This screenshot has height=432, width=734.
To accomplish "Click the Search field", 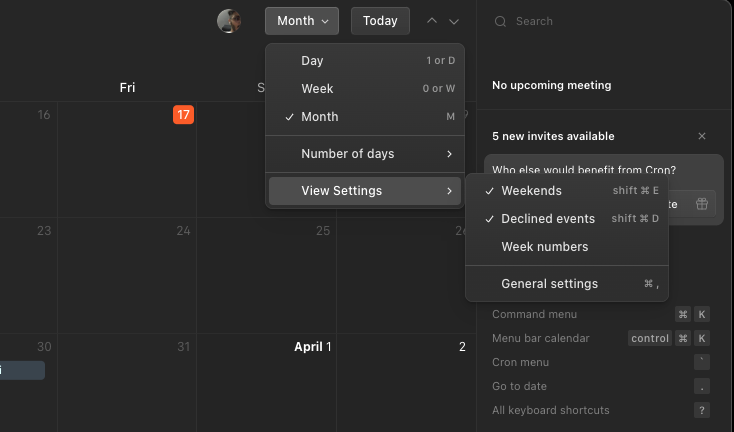I will [x=604, y=21].
